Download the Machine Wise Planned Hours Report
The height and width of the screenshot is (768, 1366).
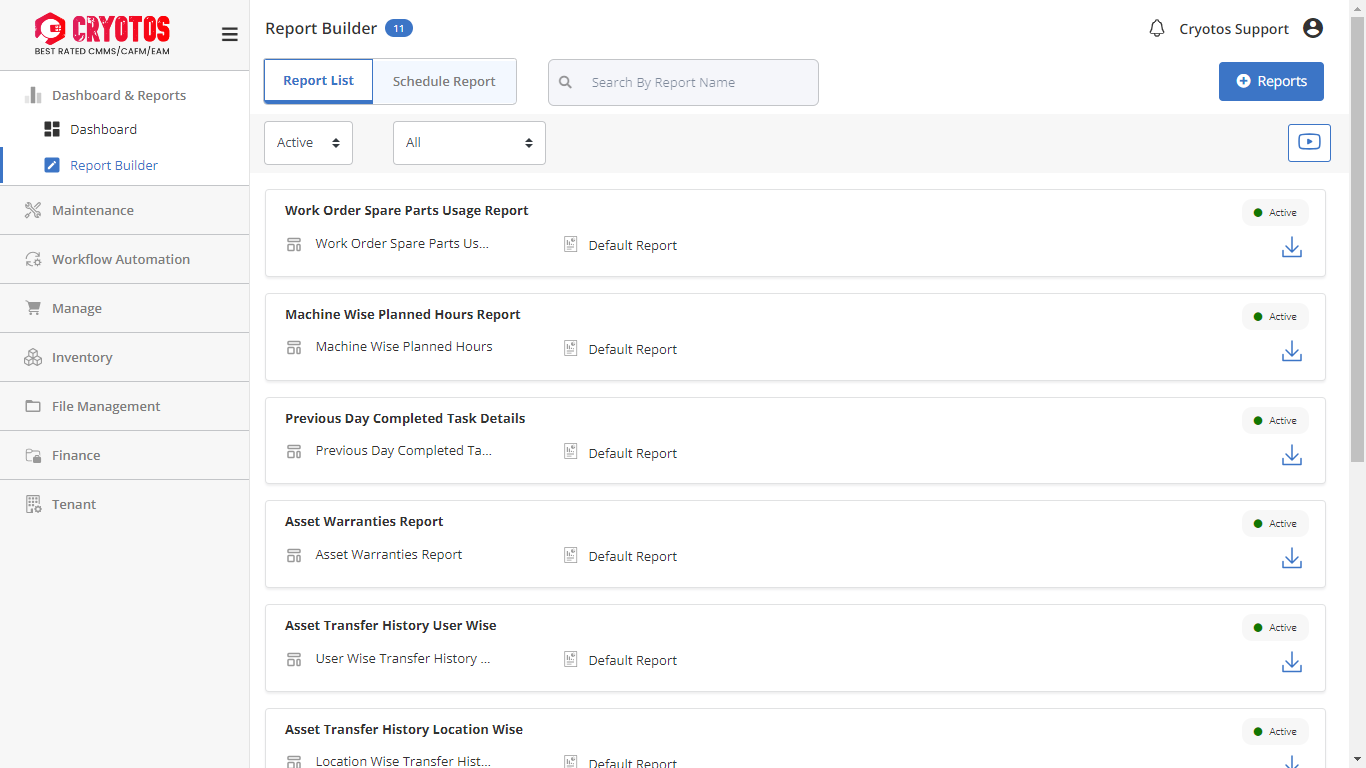coord(1291,351)
